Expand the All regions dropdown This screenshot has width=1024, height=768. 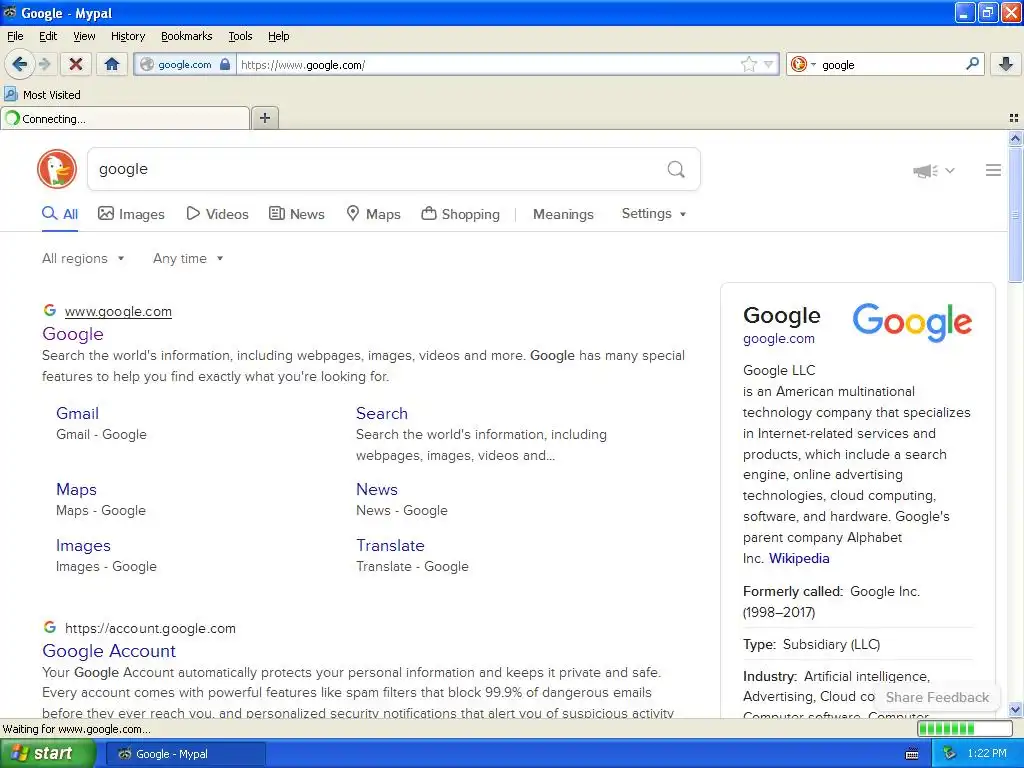pos(83,259)
